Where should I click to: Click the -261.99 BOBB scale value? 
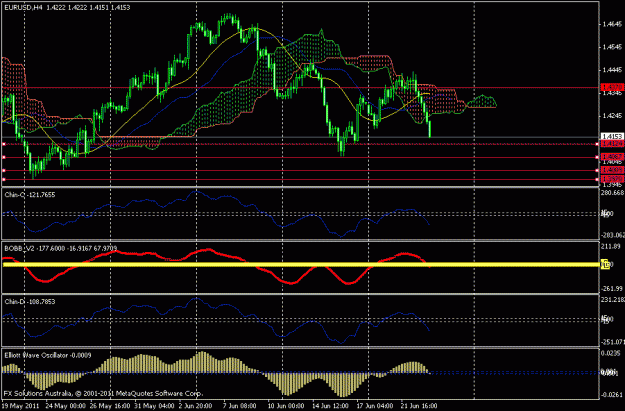(612, 289)
